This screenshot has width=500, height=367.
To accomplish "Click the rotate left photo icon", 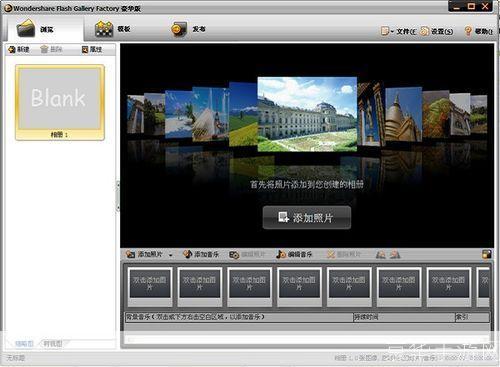I will click(x=381, y=255).
